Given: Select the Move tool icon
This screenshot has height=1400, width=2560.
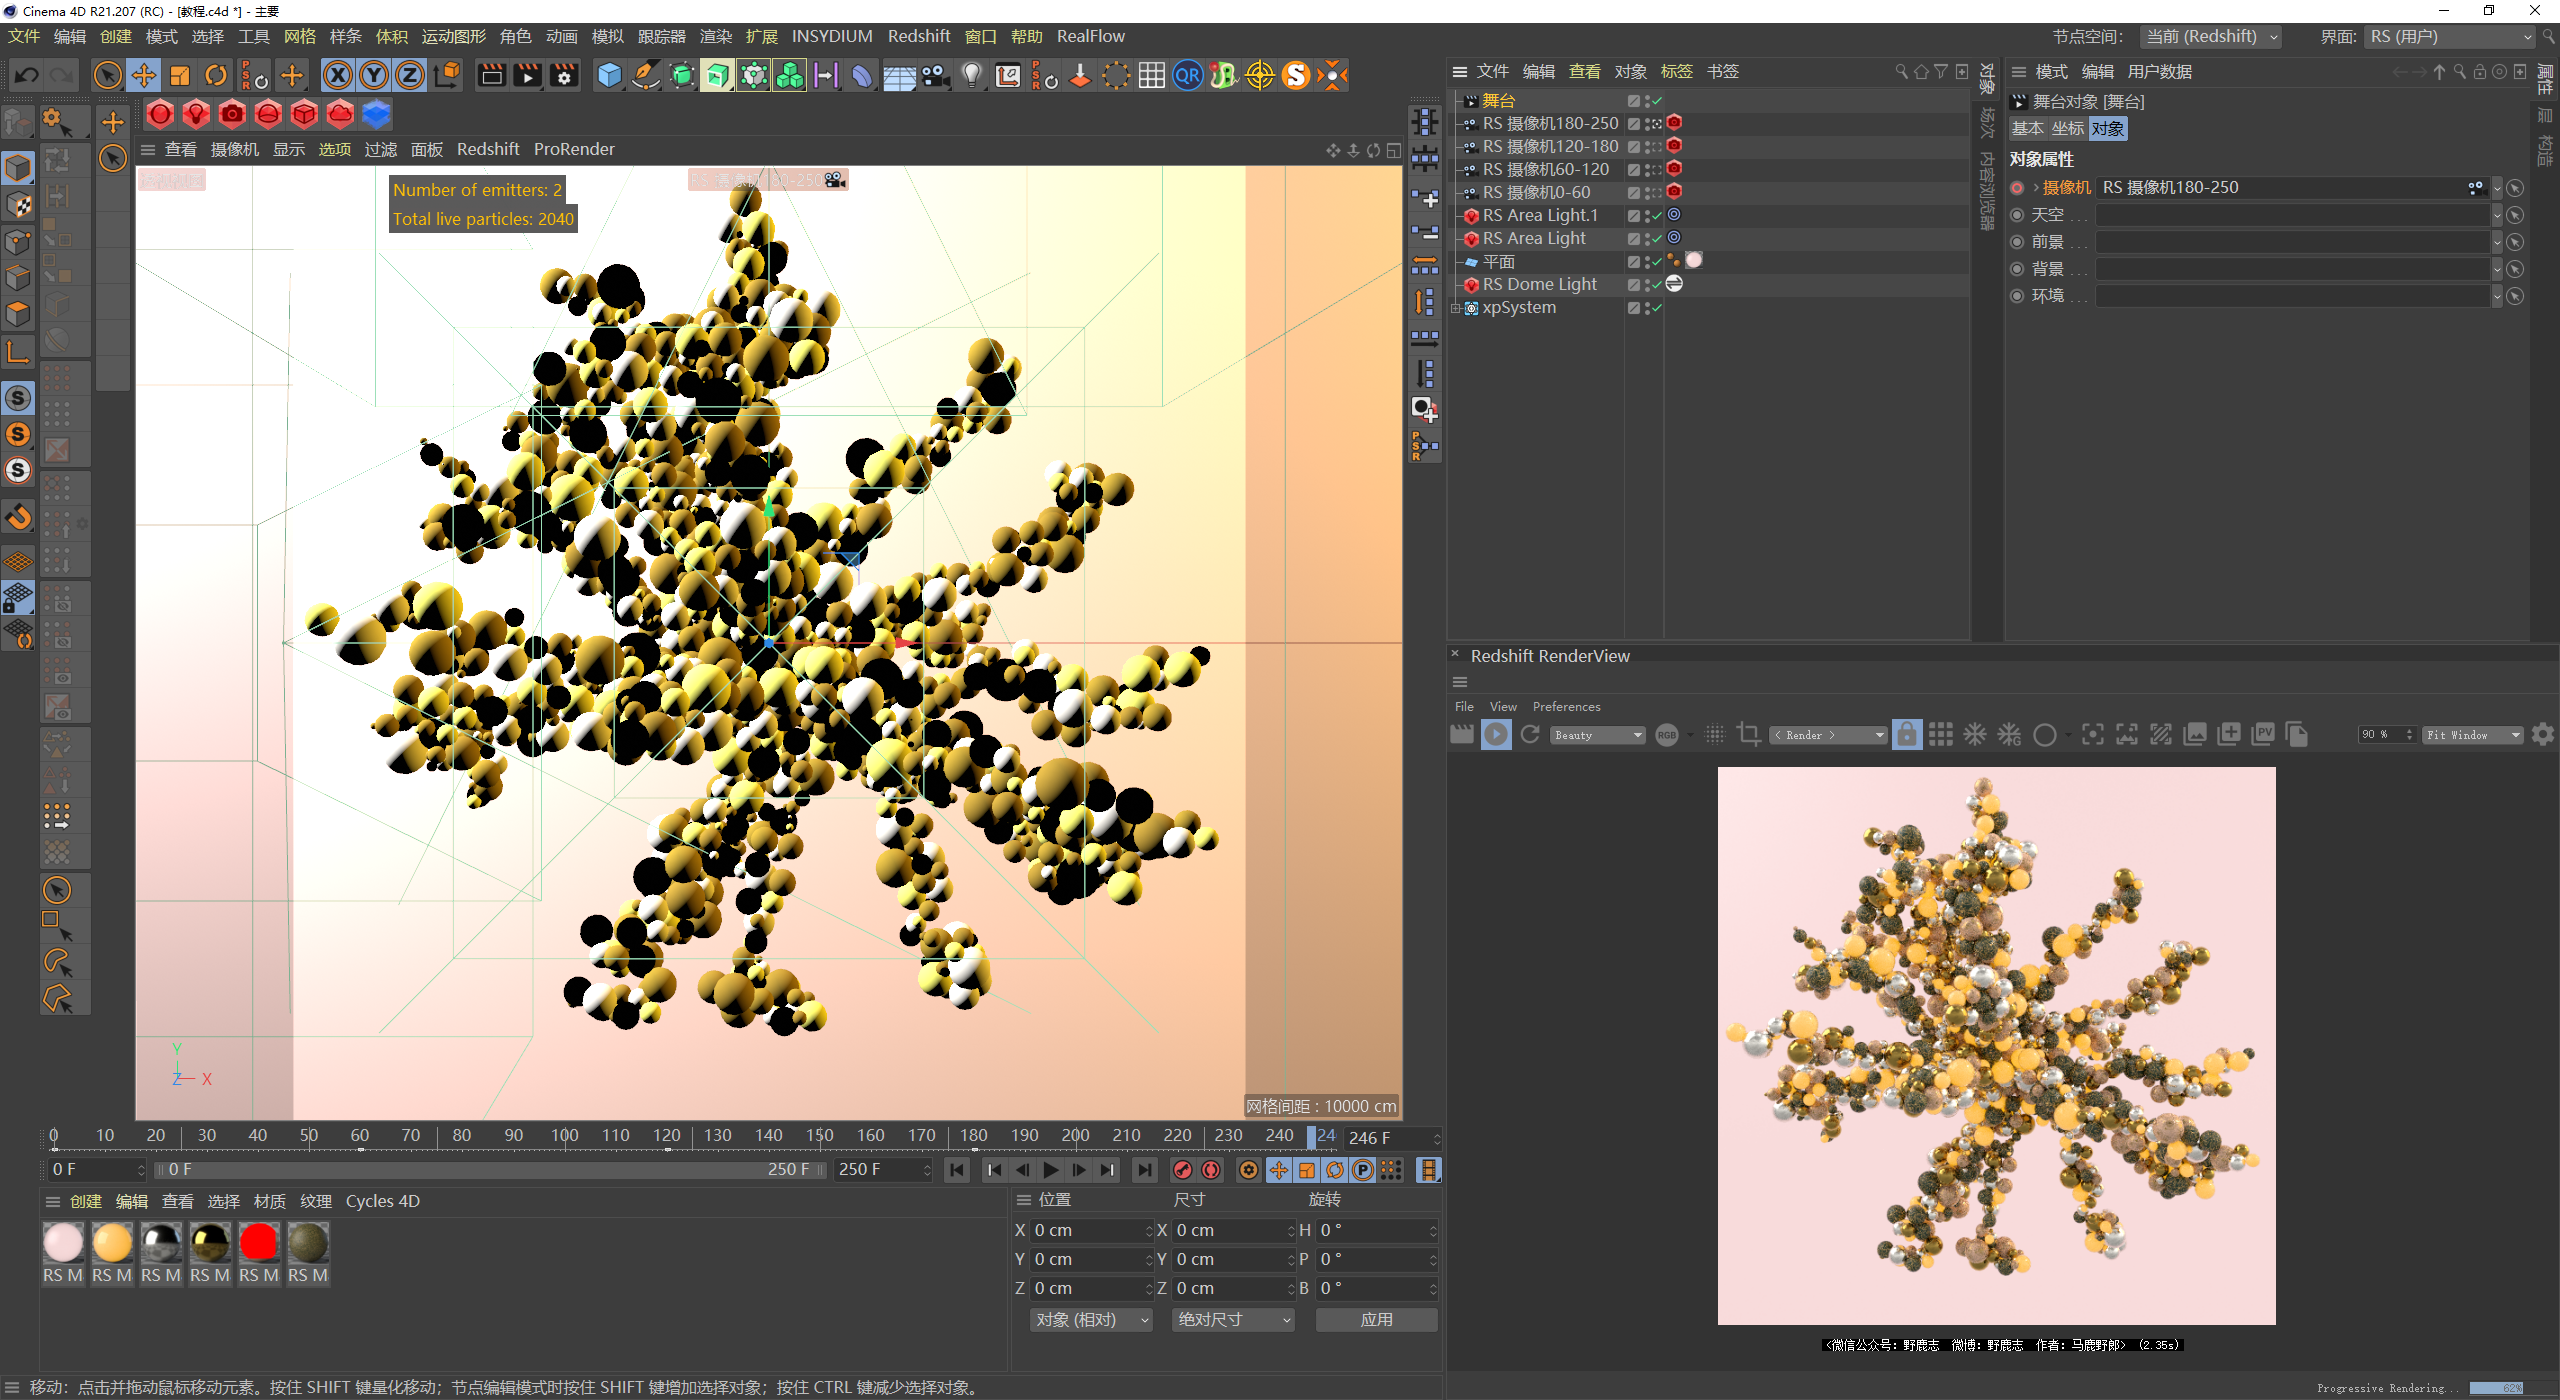Looking at the screenshot, I should point(144,75).
